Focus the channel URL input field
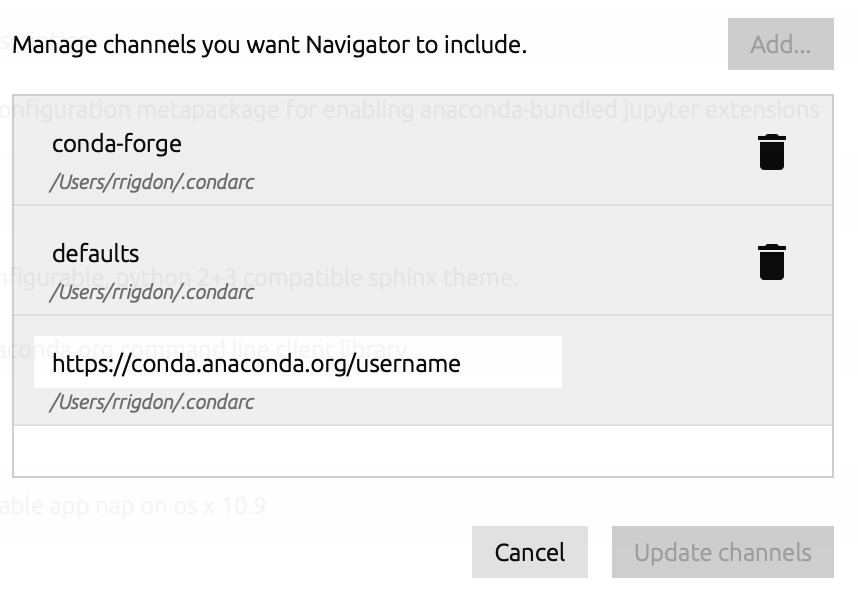 [298, 362]
